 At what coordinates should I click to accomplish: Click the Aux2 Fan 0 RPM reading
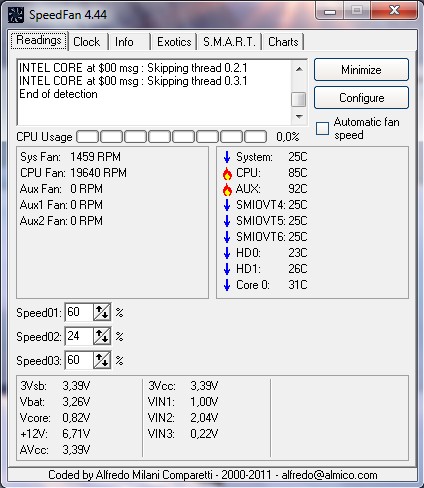click(x=61, y=221)
